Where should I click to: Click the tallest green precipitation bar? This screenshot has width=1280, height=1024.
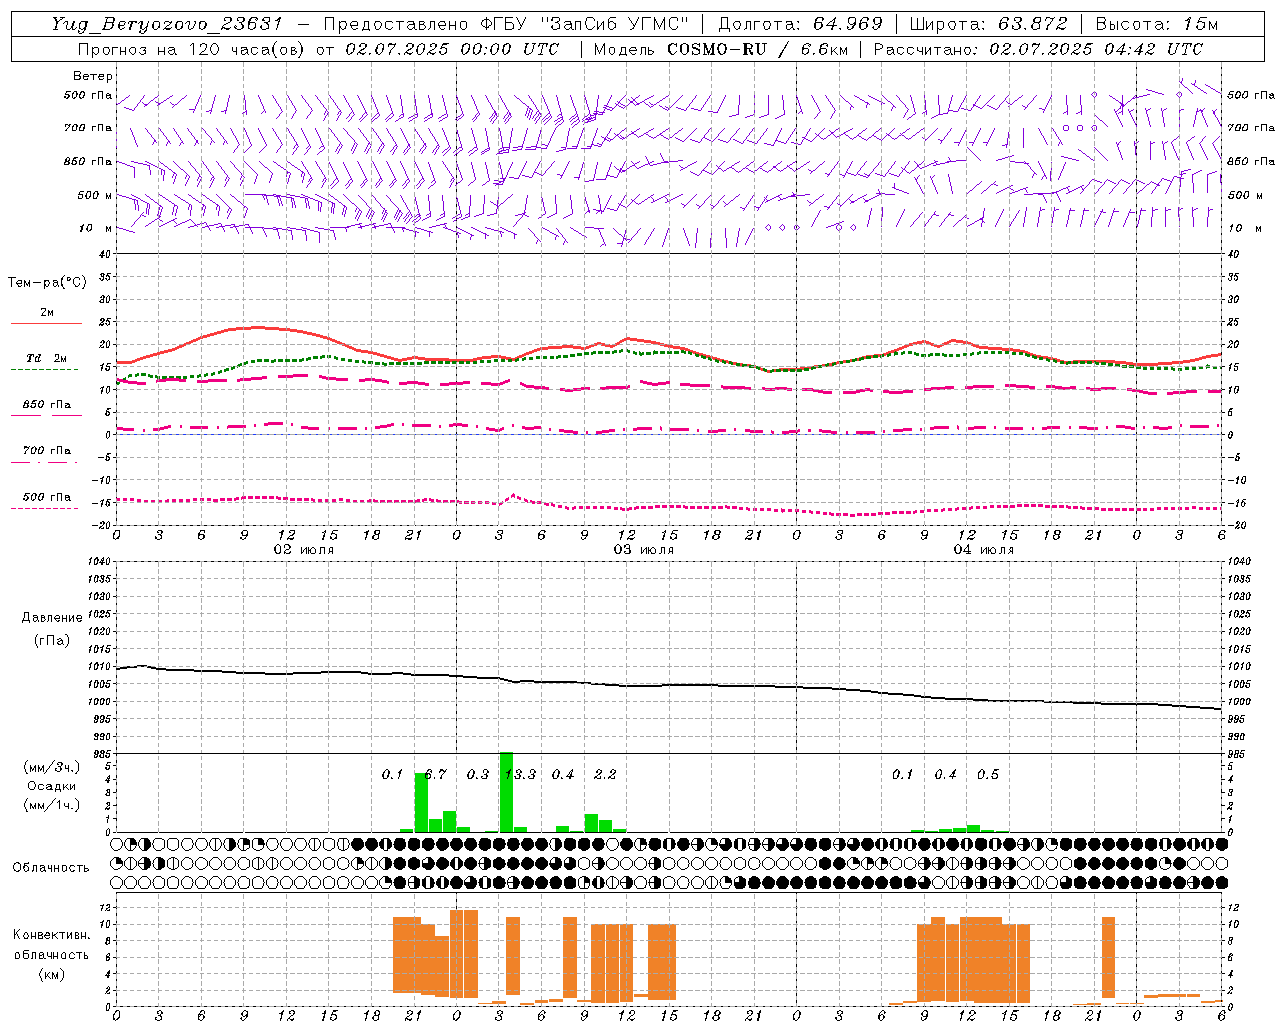coord(506,792)
